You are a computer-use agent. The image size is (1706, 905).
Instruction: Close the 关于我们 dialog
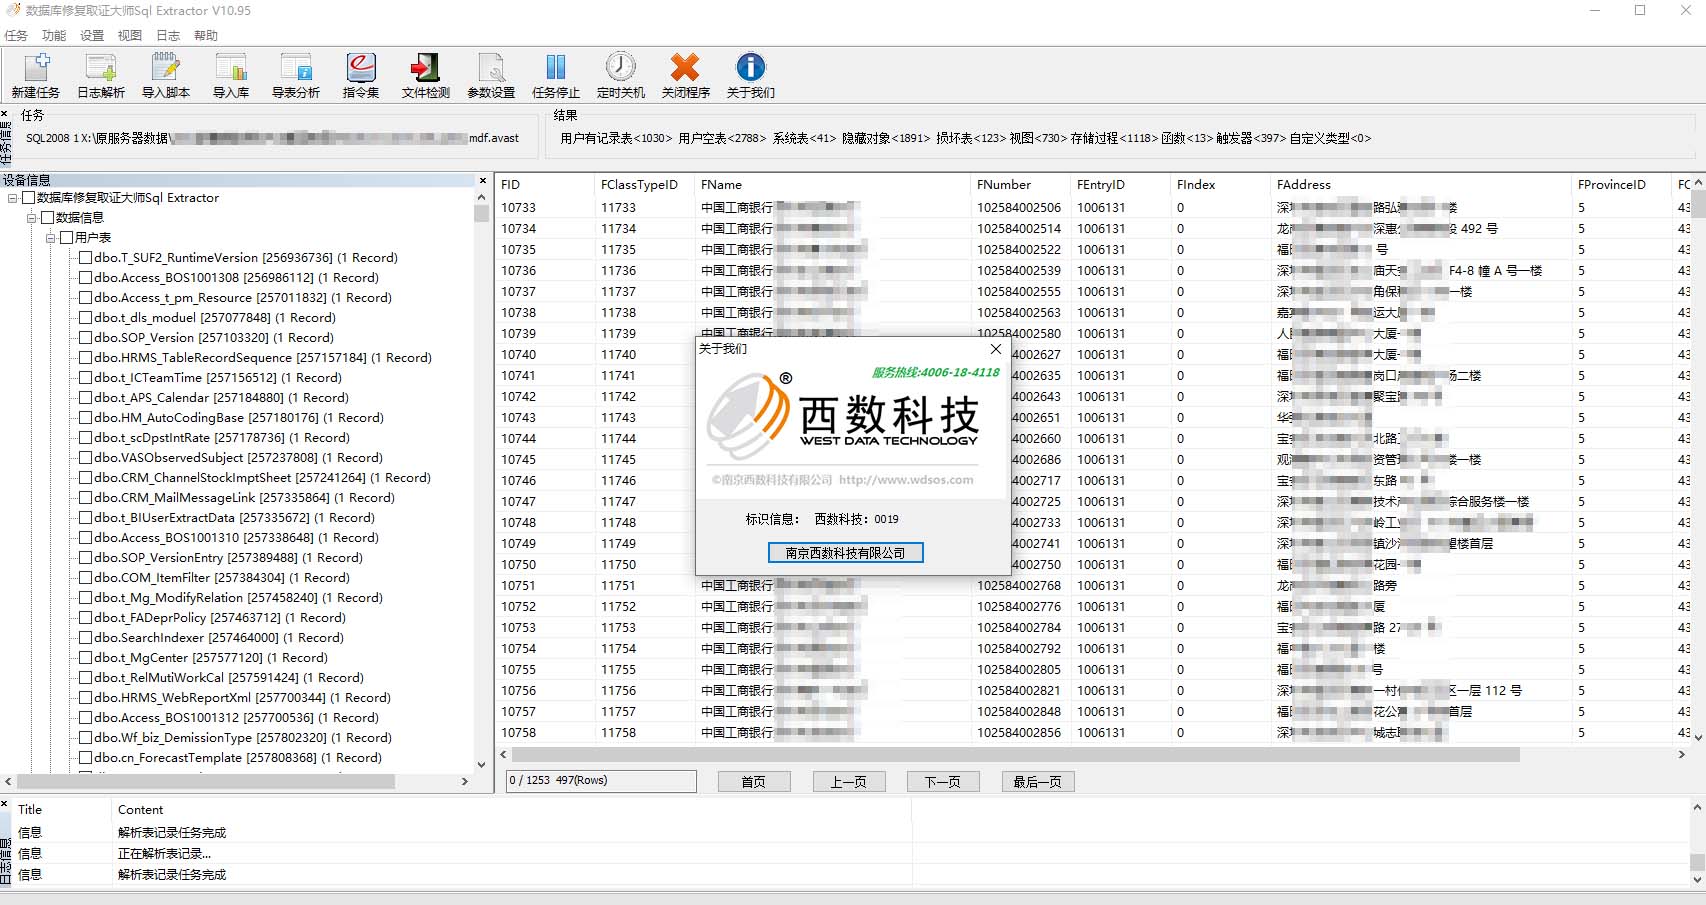point(995,349)
